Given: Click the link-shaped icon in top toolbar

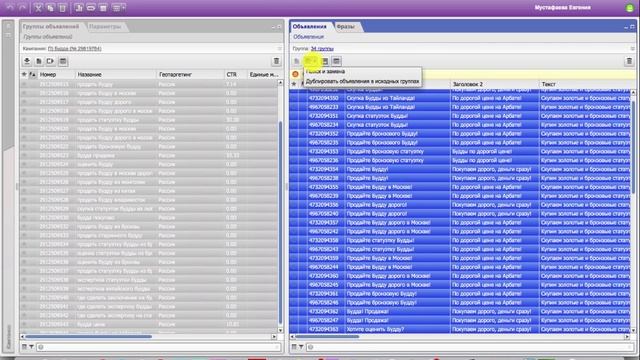Looking at the screenshot, I should coord(91,8).
